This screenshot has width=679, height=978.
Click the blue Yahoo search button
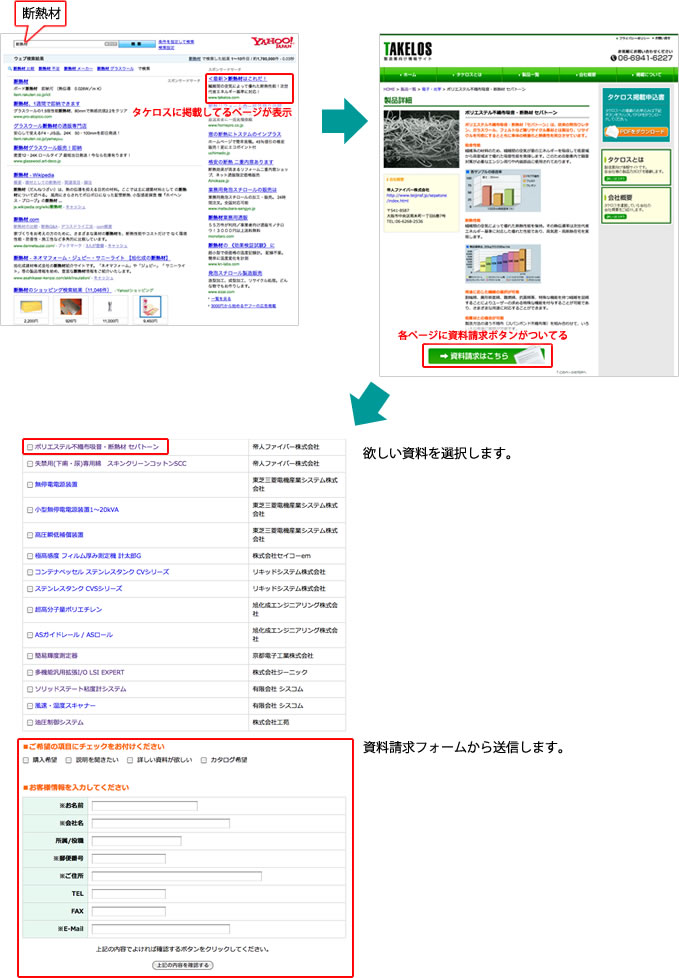[x=137, y=44]
